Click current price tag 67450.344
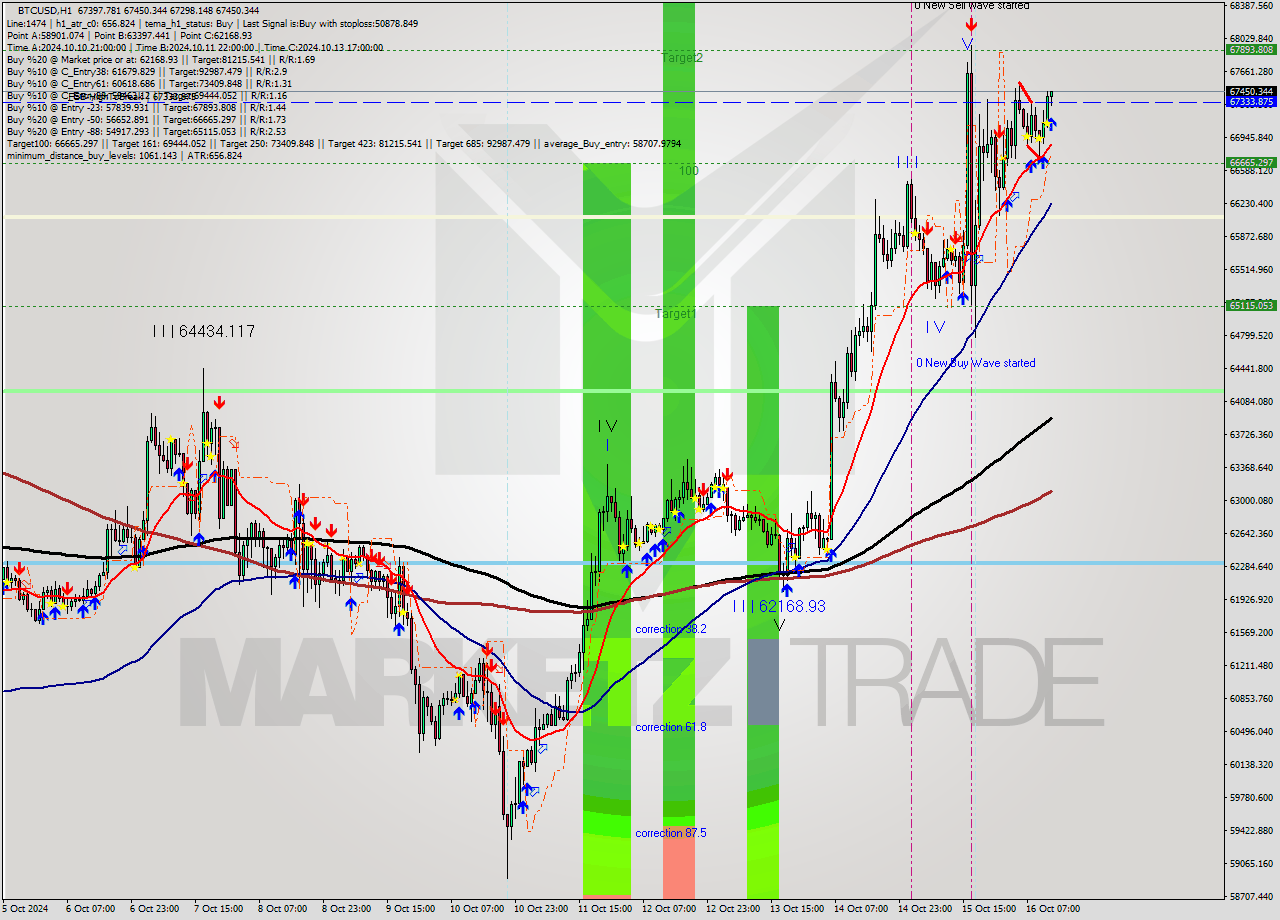1280x920 pixels. (x=1250, y=91)
